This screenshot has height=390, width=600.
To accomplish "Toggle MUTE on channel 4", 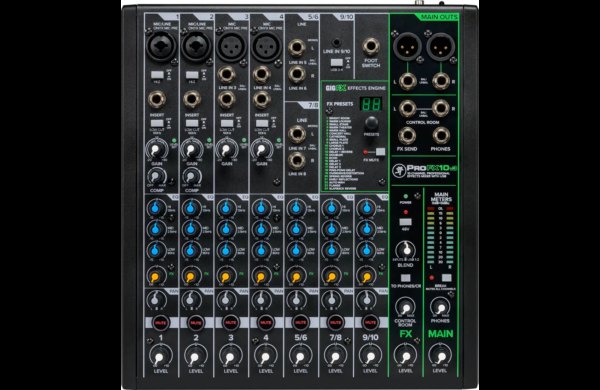I will [266, 323].
